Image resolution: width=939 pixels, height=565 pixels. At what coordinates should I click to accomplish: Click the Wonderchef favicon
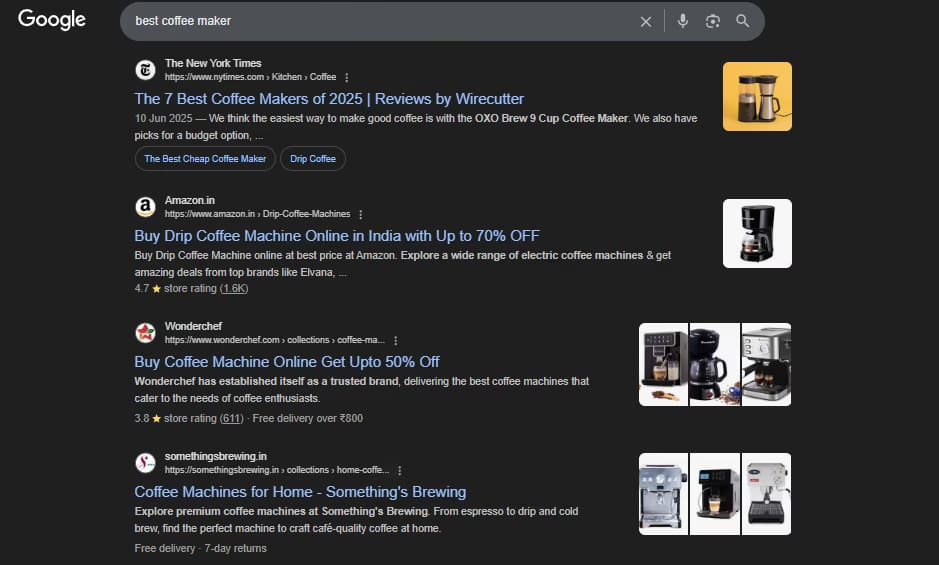145,333
